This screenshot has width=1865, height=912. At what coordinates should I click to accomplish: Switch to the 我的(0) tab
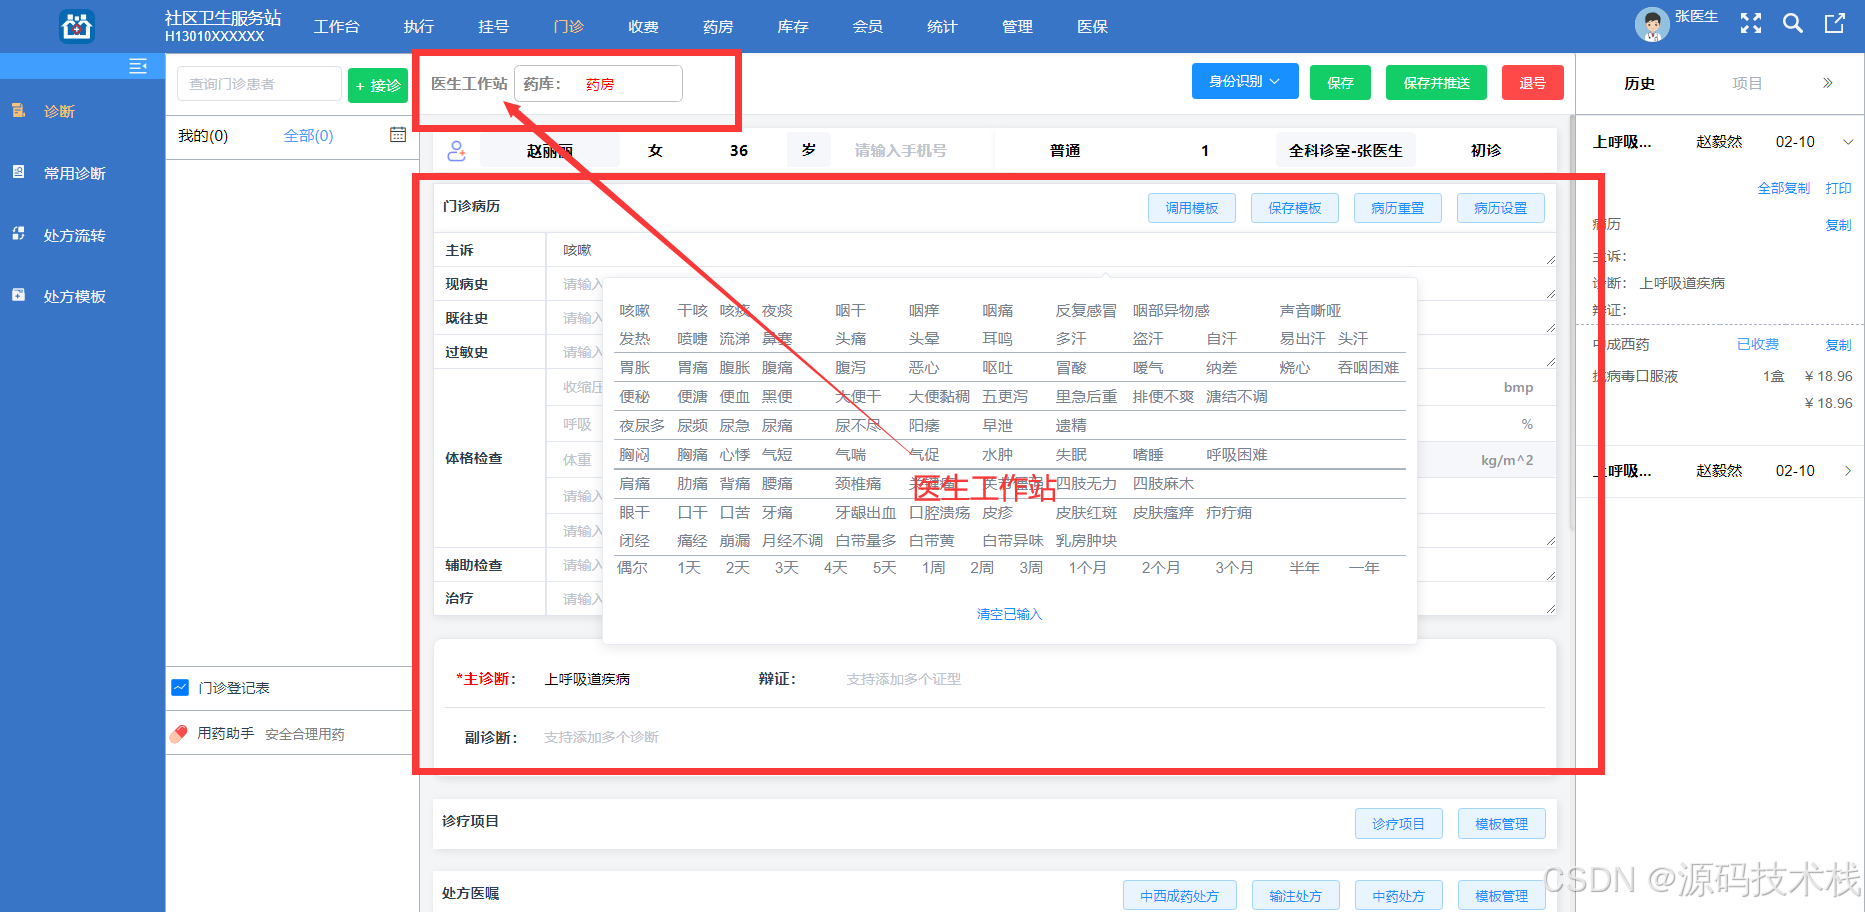[203, 135]
